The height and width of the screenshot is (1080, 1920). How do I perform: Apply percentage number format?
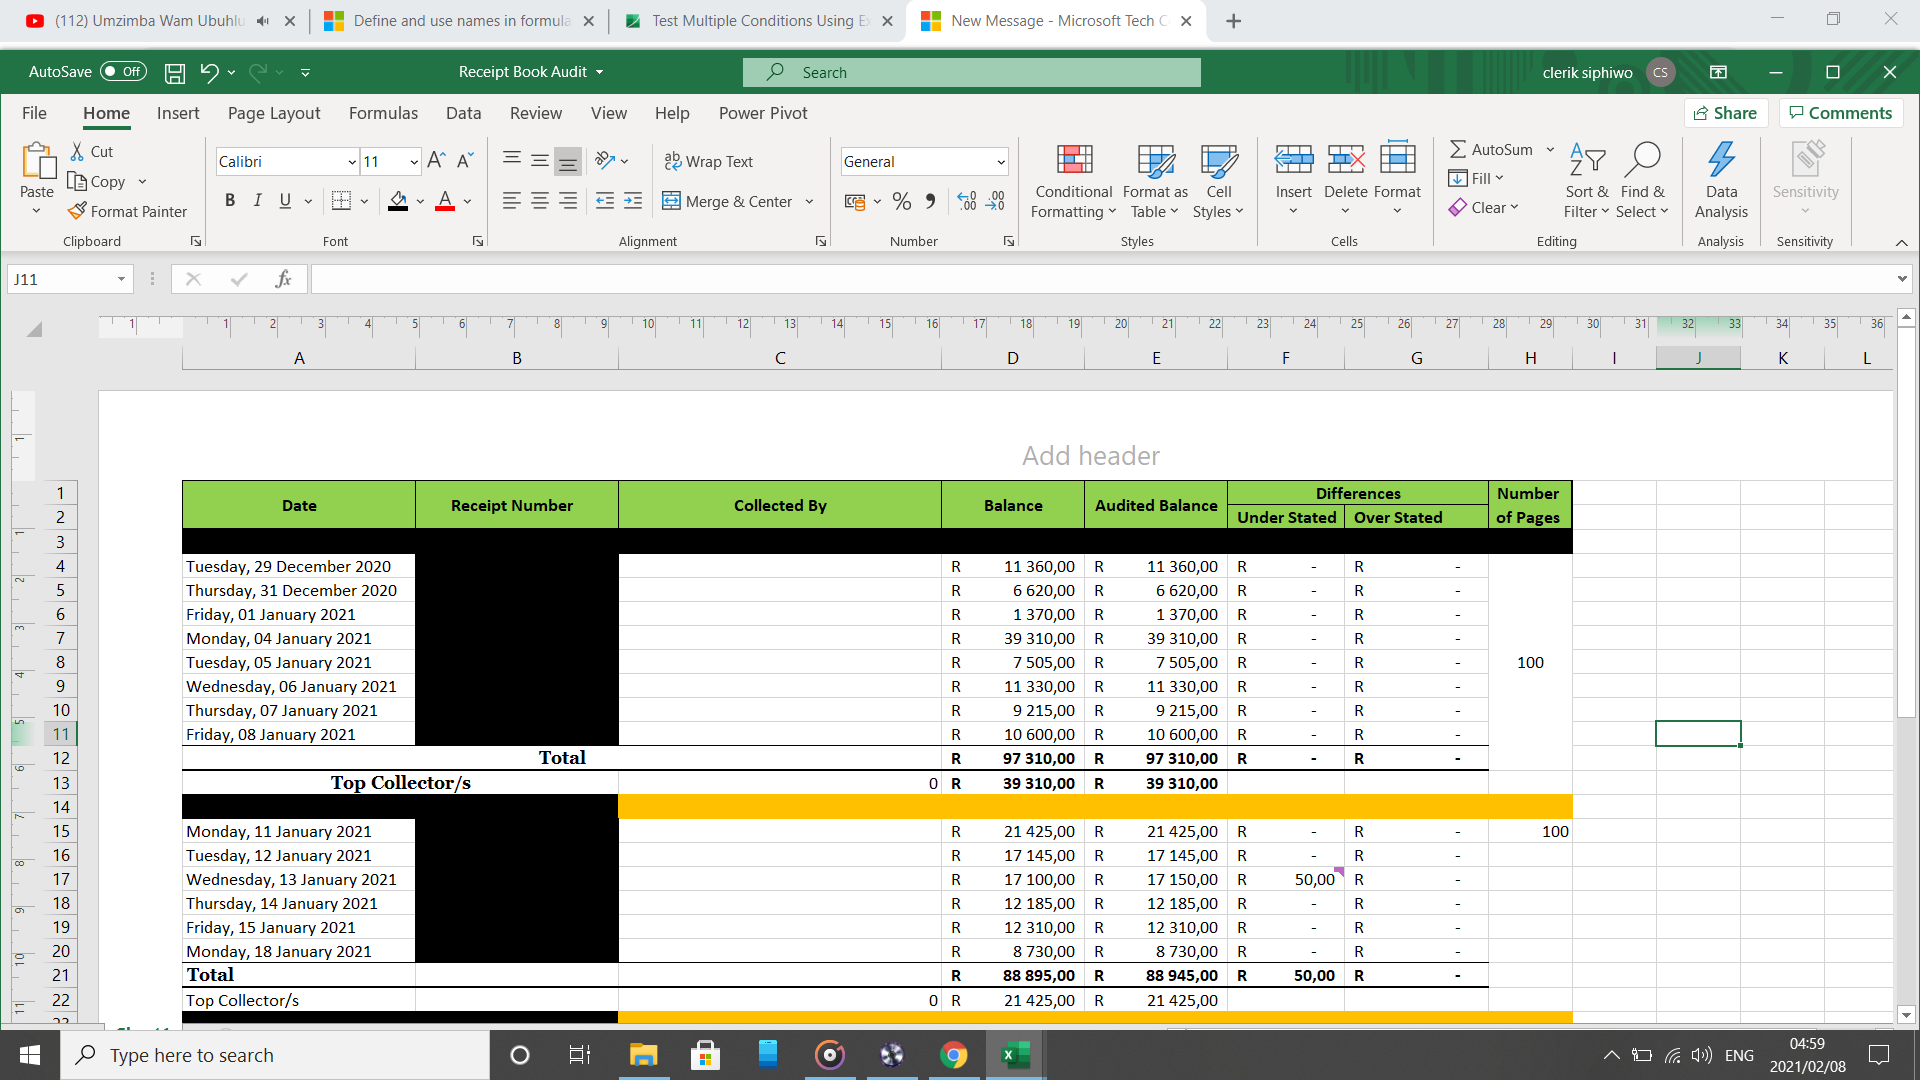pyautogui.click(x=901, y=200)
